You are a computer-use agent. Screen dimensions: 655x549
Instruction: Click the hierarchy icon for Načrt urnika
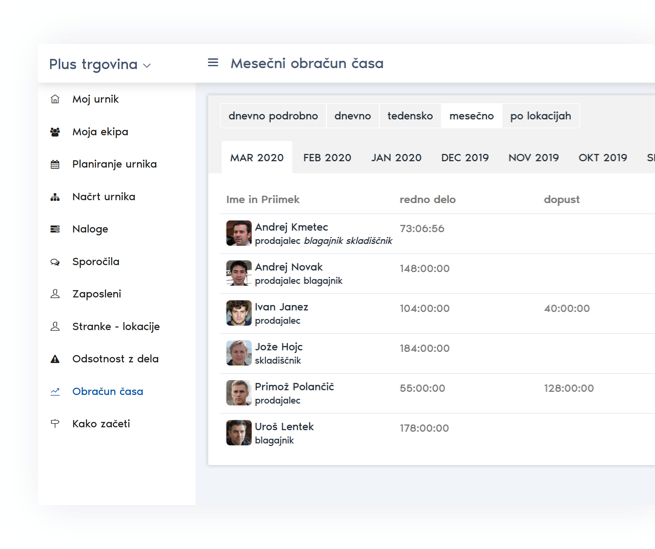pos(55,197)
